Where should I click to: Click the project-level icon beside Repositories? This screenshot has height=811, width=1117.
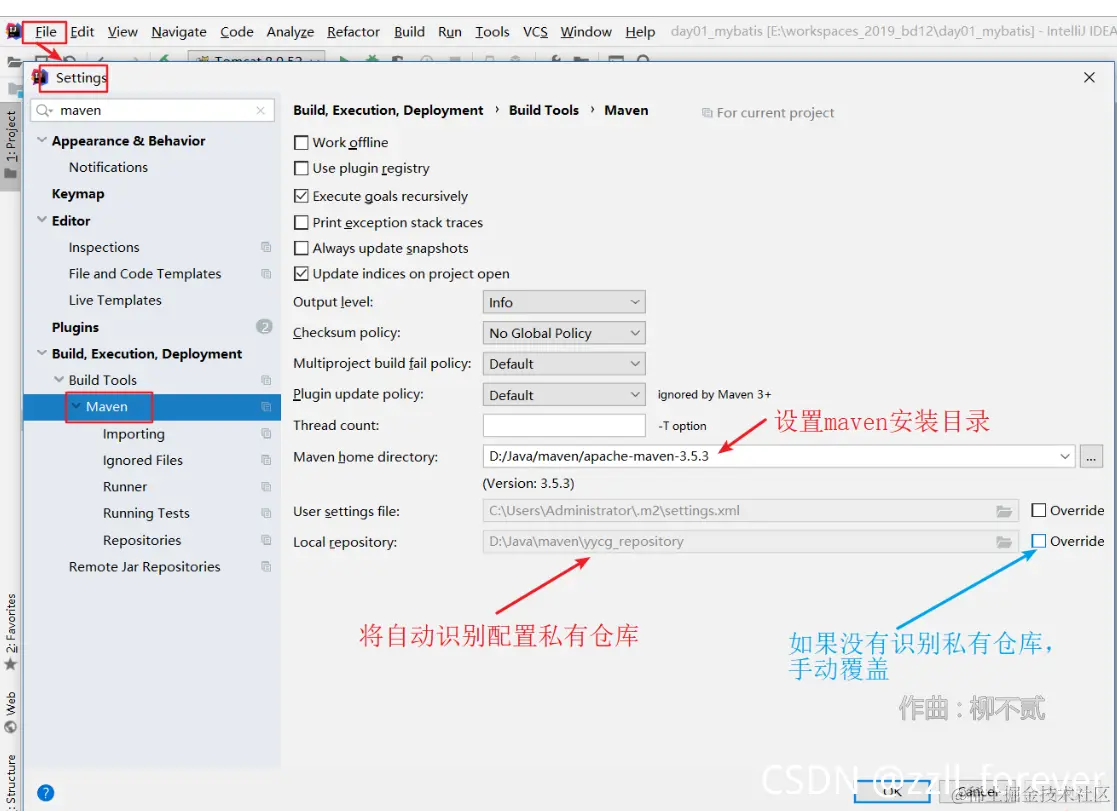coord(266,539)
